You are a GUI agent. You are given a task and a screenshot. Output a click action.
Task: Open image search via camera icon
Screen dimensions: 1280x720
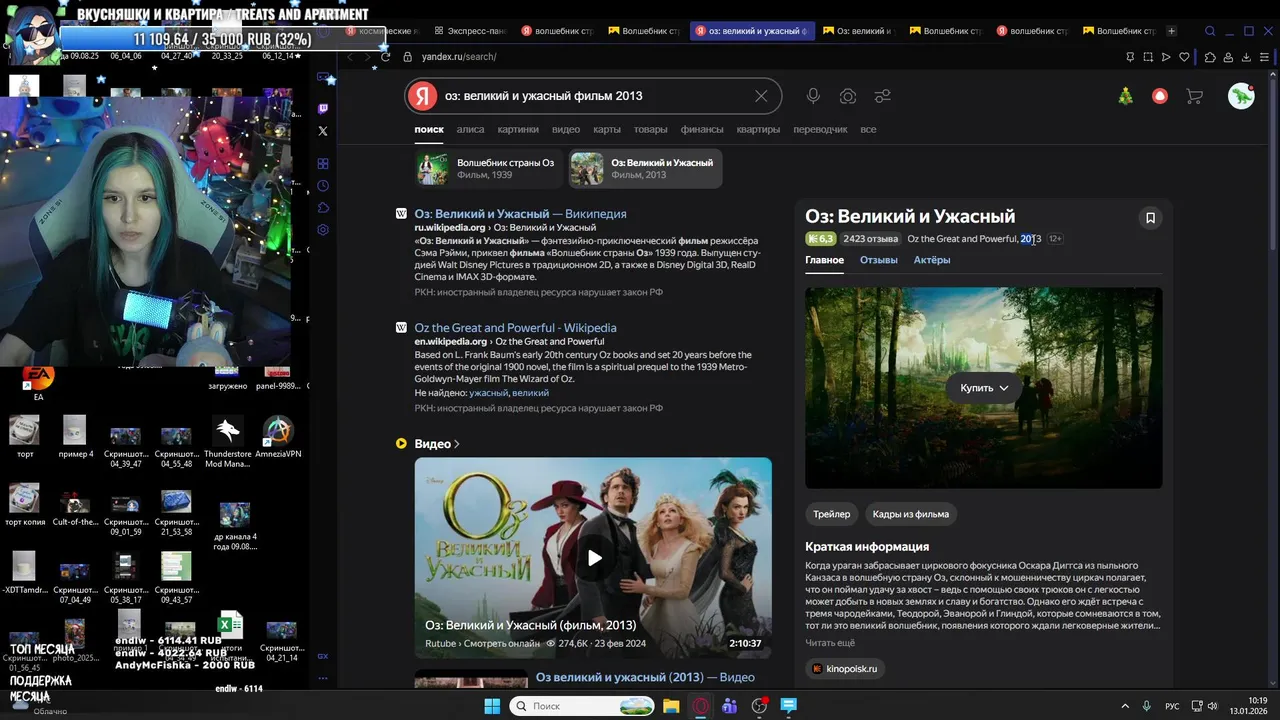pyautogui.click(x=848, y=96)
